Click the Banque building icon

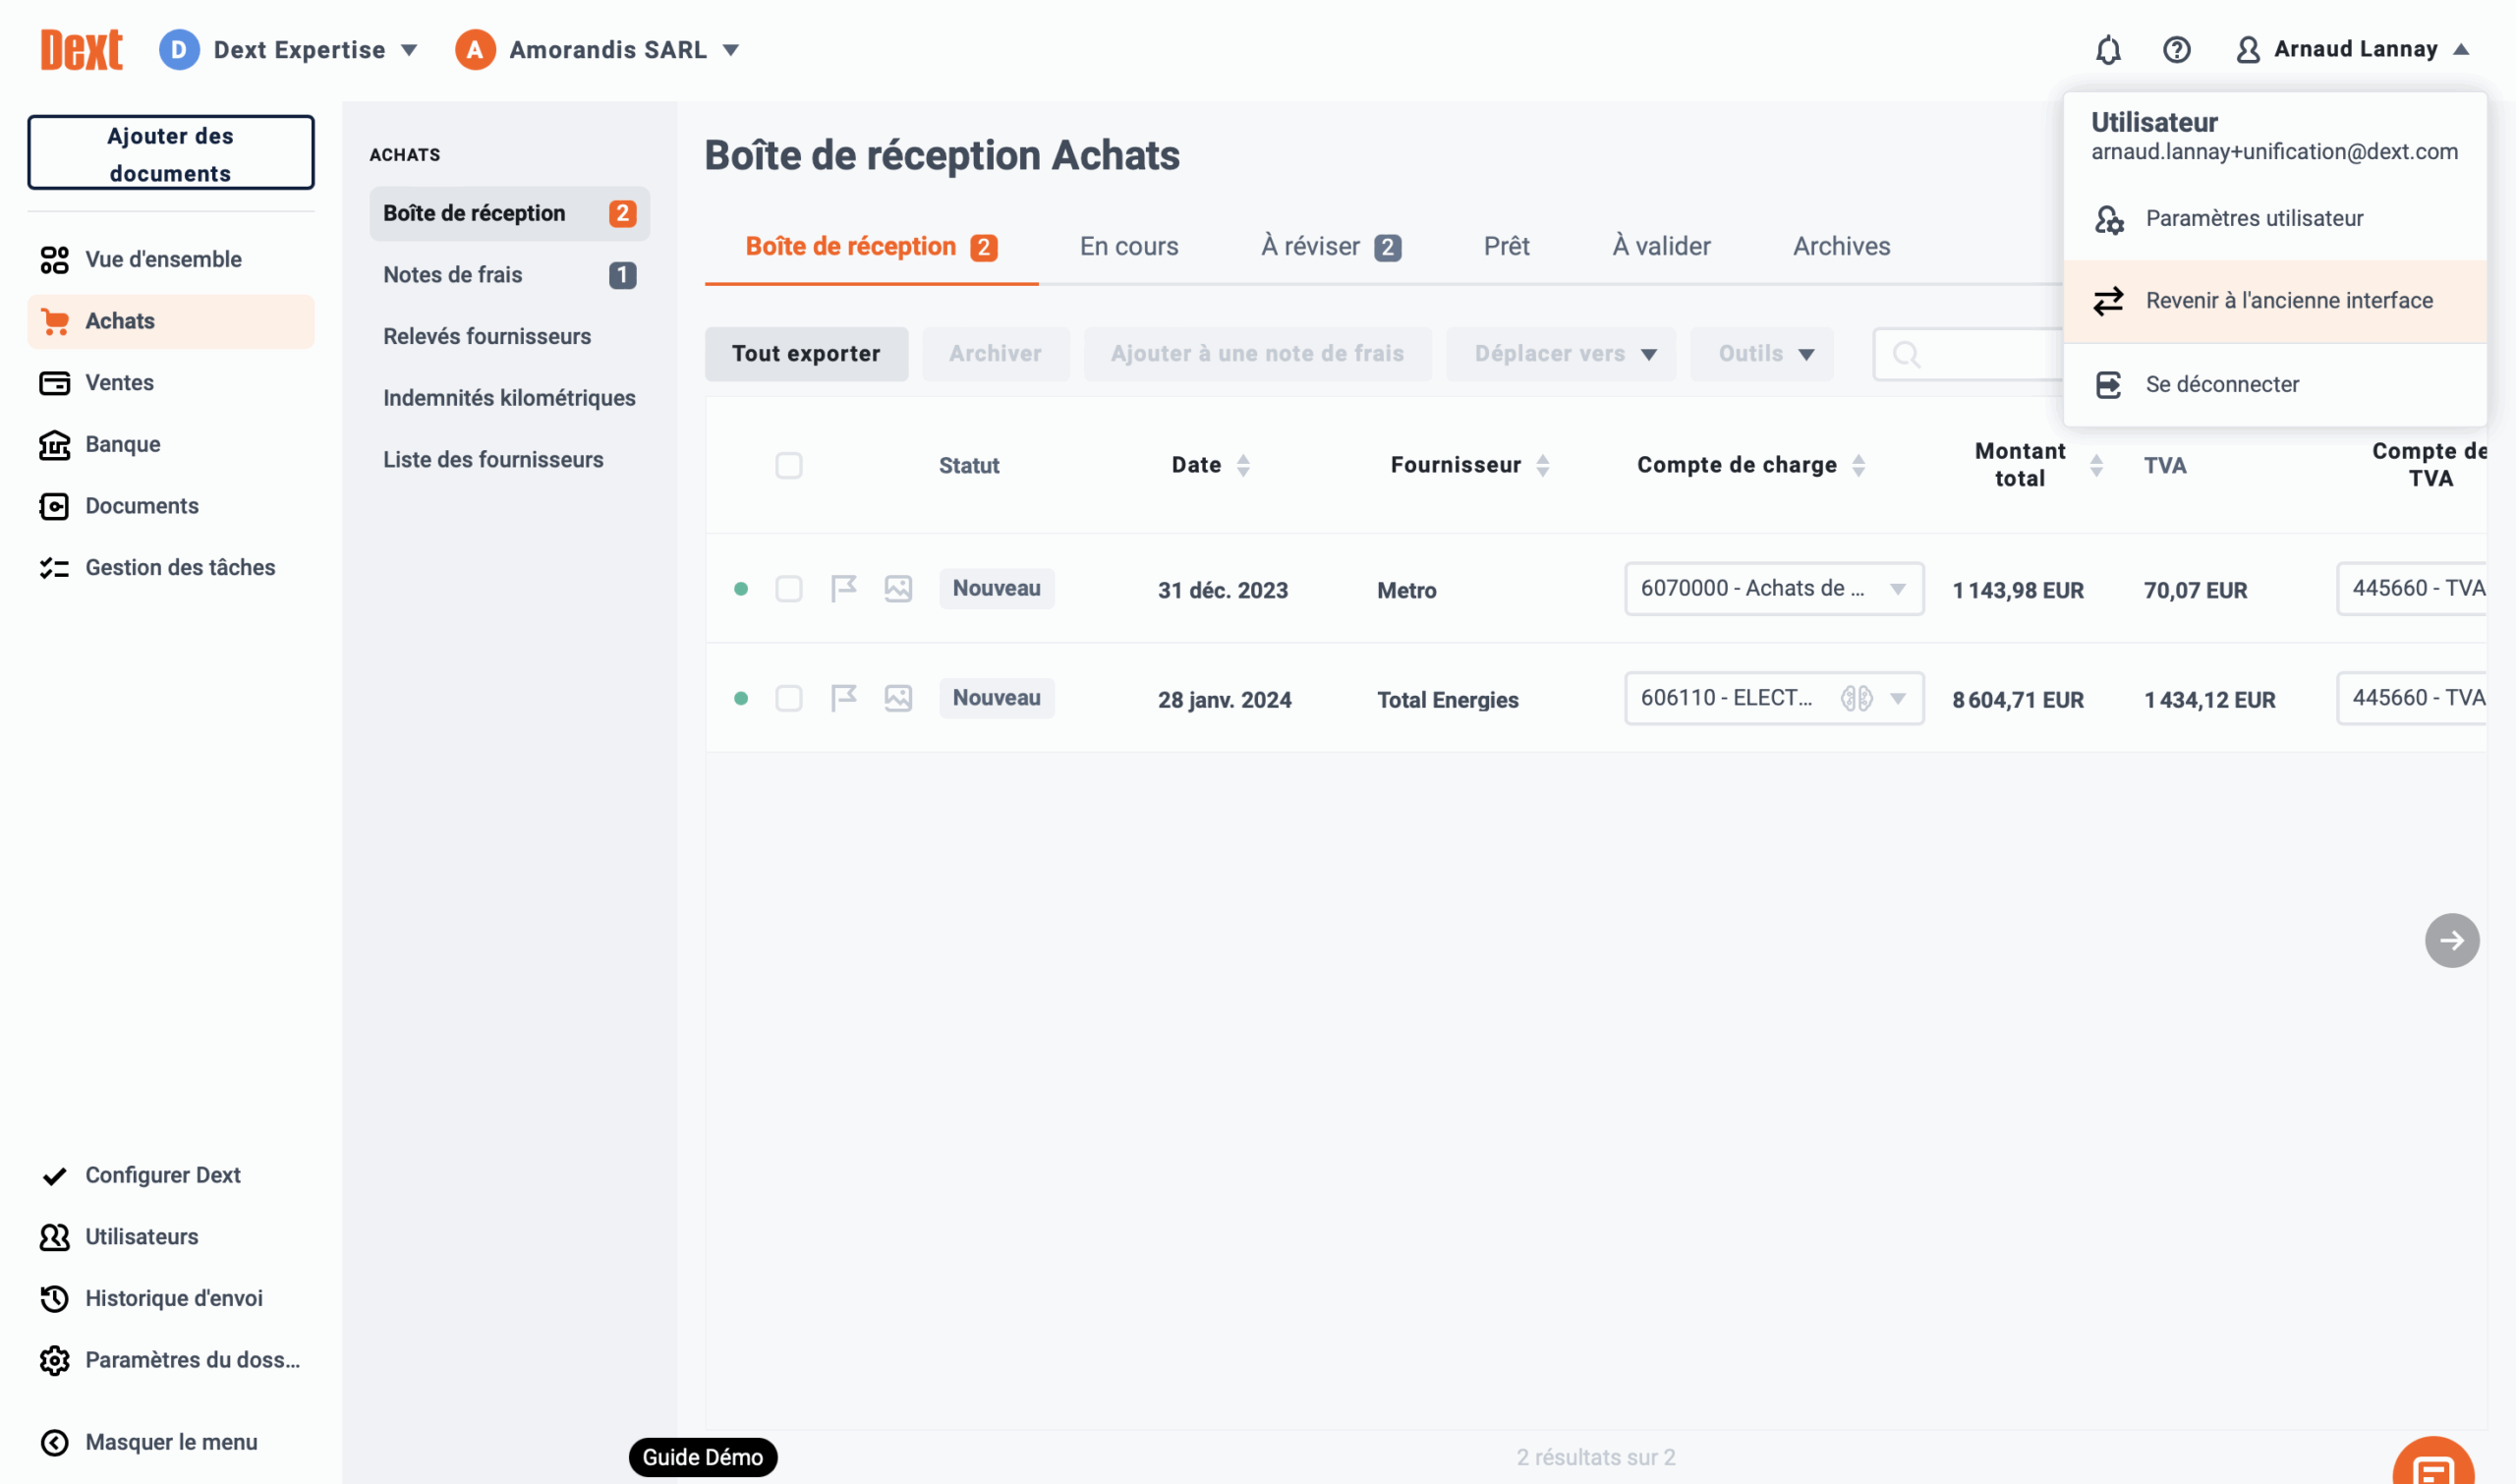pyautogui.click(x=54, y=445)
